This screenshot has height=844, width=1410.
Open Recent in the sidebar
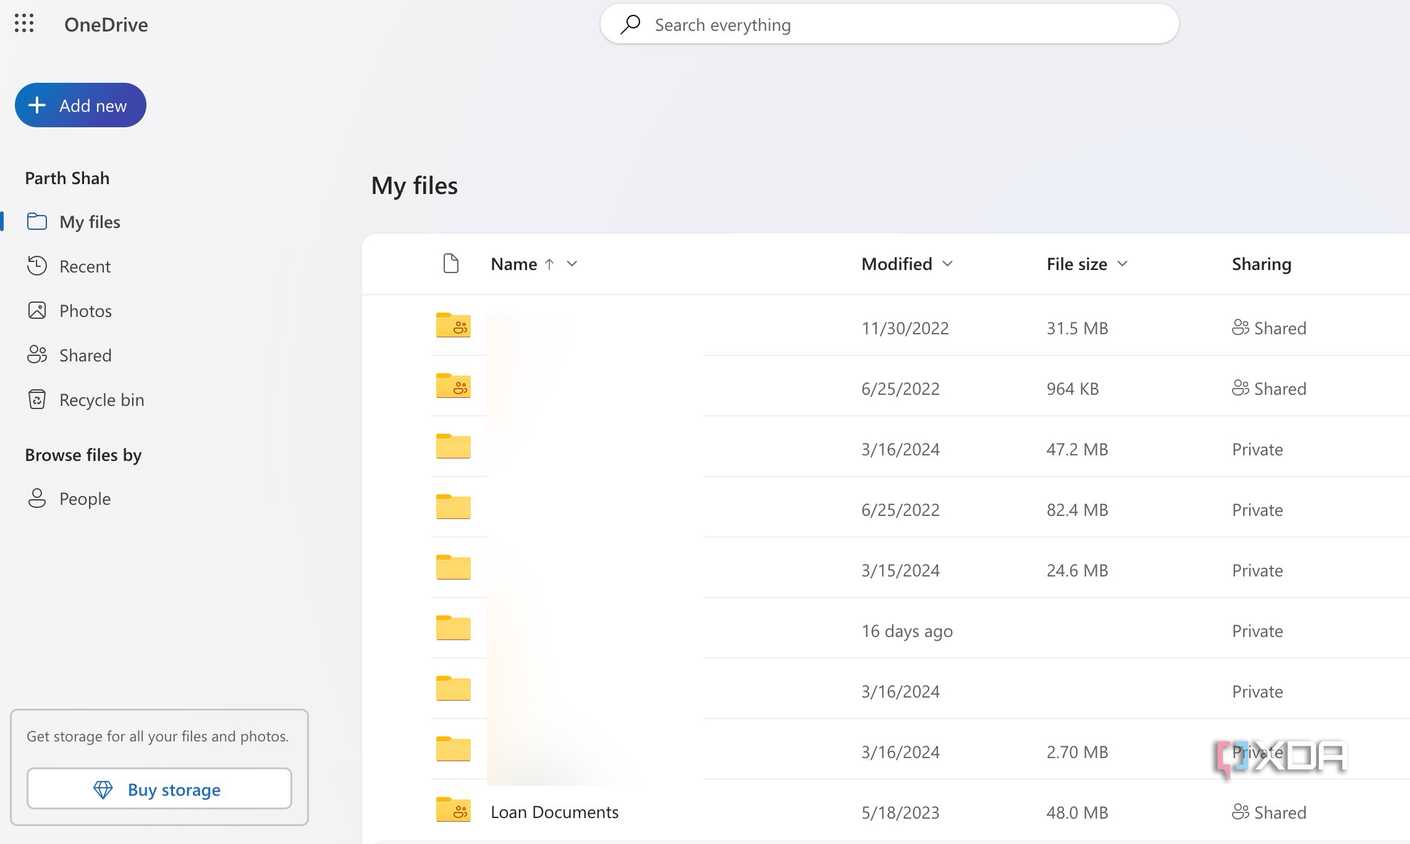(x=85, y=266)
